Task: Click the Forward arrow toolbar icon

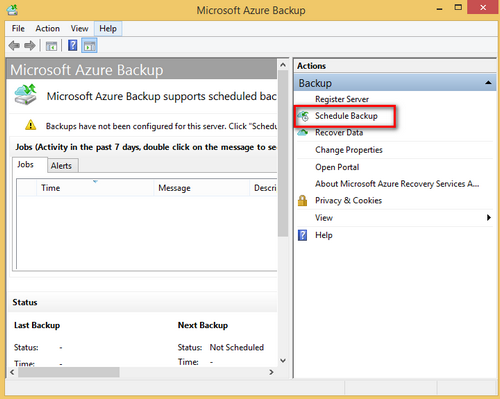Action: tap(30, 46)
